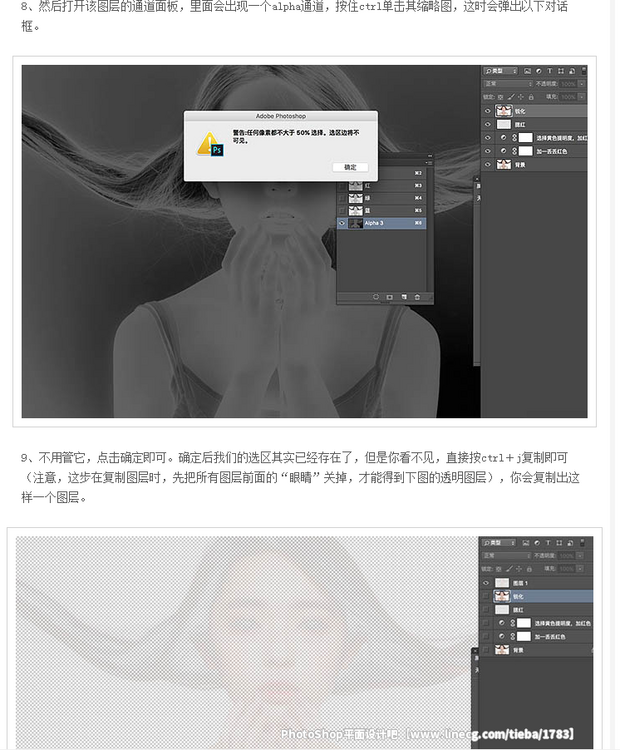
Task: Hide the 背景 layer via its eye in step 8 screenshot
Action: click(487, 165)
